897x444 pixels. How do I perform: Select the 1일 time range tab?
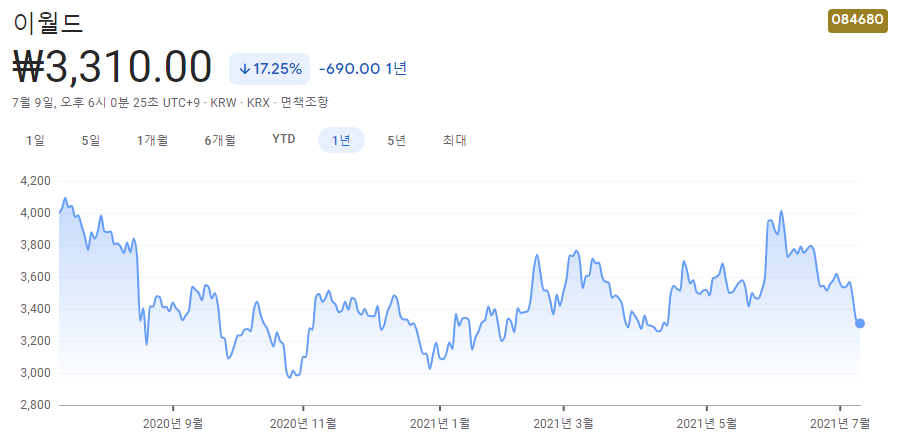coord(35,140)
